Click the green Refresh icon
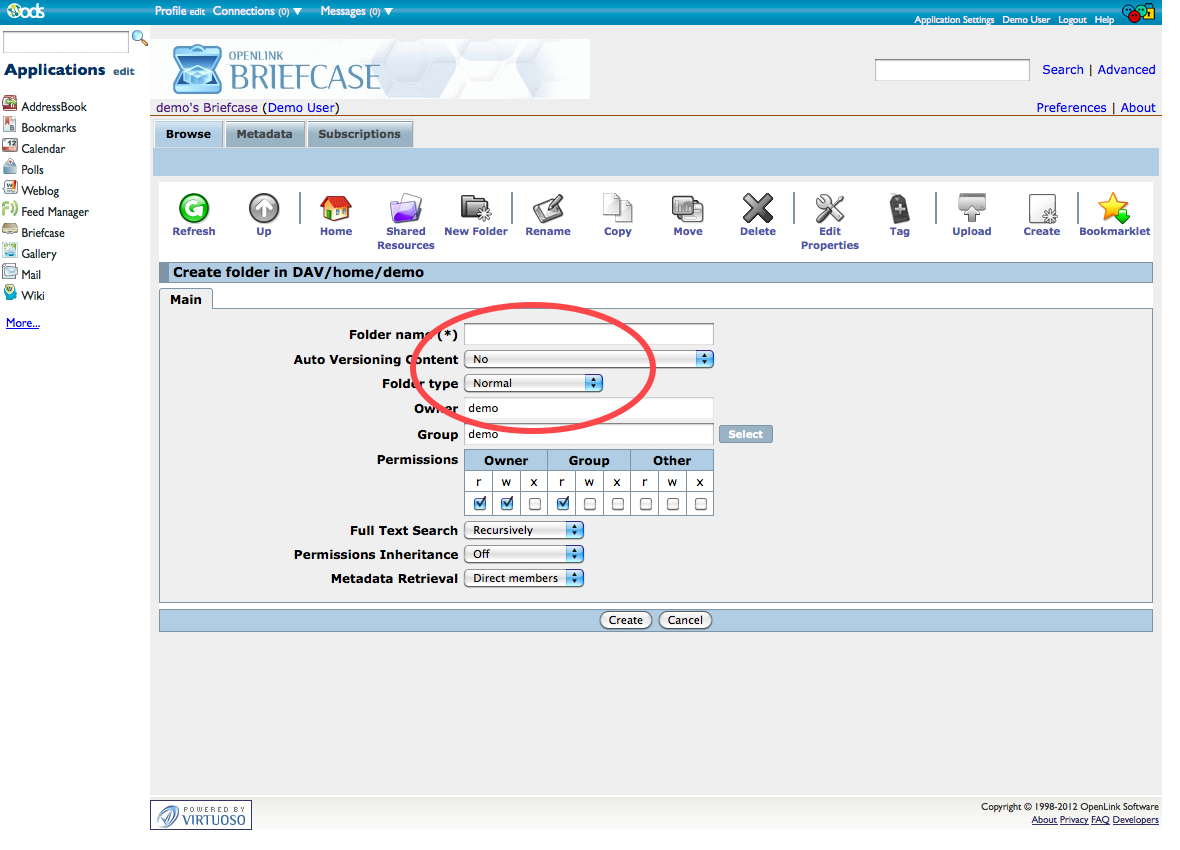 (x=193, y=209)
